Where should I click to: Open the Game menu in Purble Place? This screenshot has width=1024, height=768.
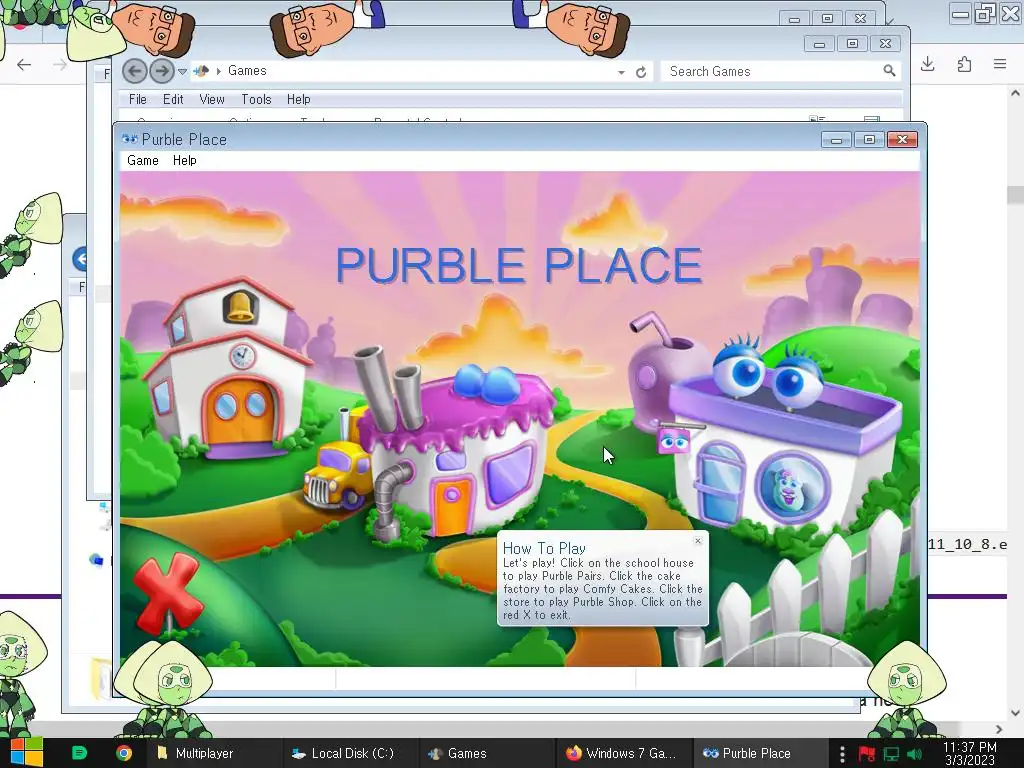pos(142,161)
